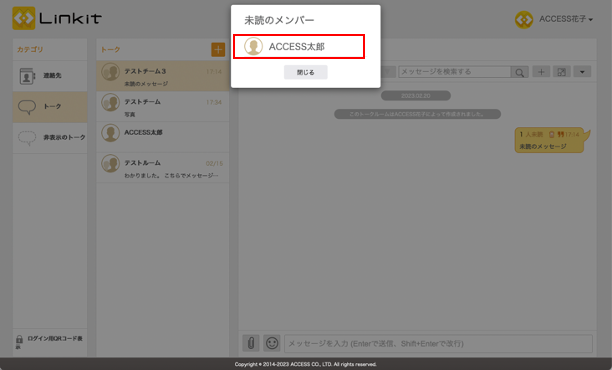Open the emoji picker smiley icon
Image resolution: width=612 pixels, height=370 pixels.
272,343
